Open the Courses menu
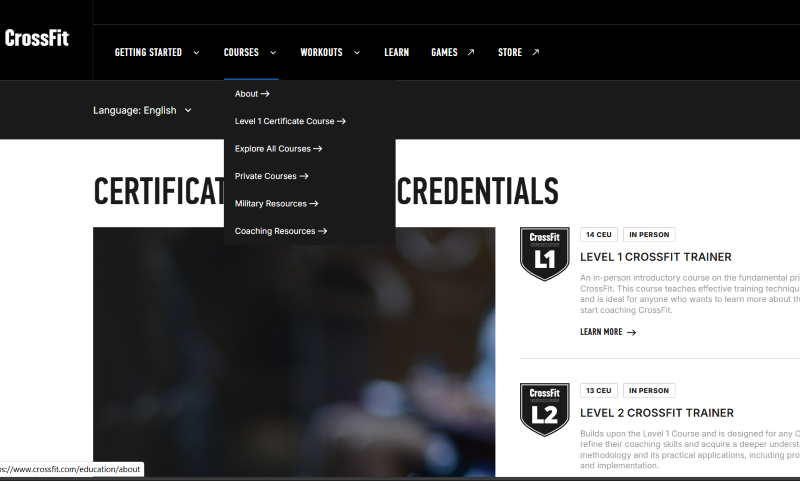This screenshot has height=481, width=800. click(241, 53)
